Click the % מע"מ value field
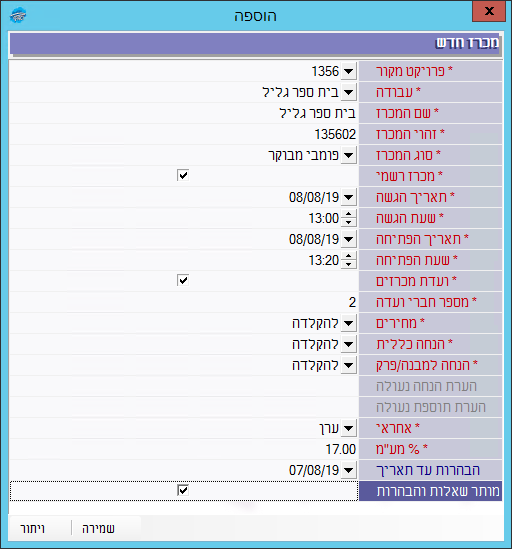Screen dimensions: 512x549 coord(184,449)
